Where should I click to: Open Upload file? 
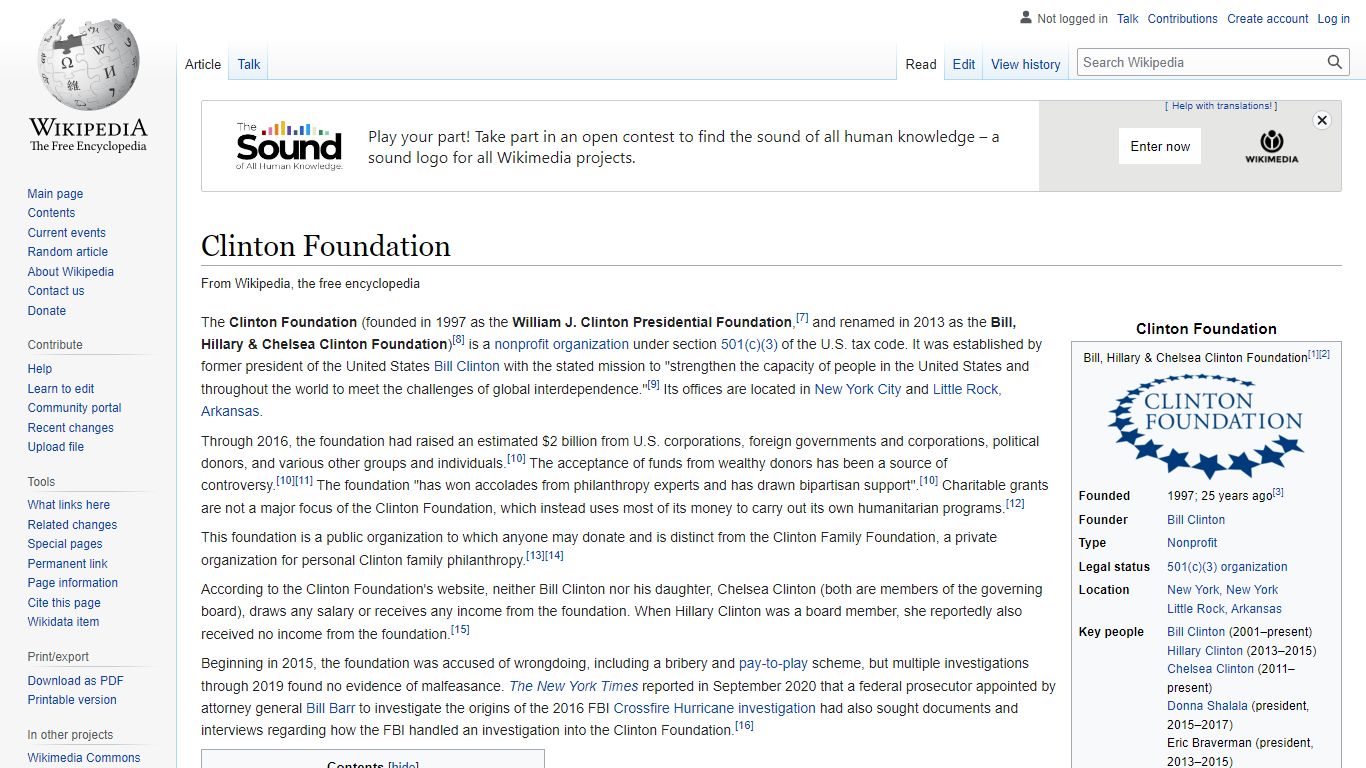(56, 447)
